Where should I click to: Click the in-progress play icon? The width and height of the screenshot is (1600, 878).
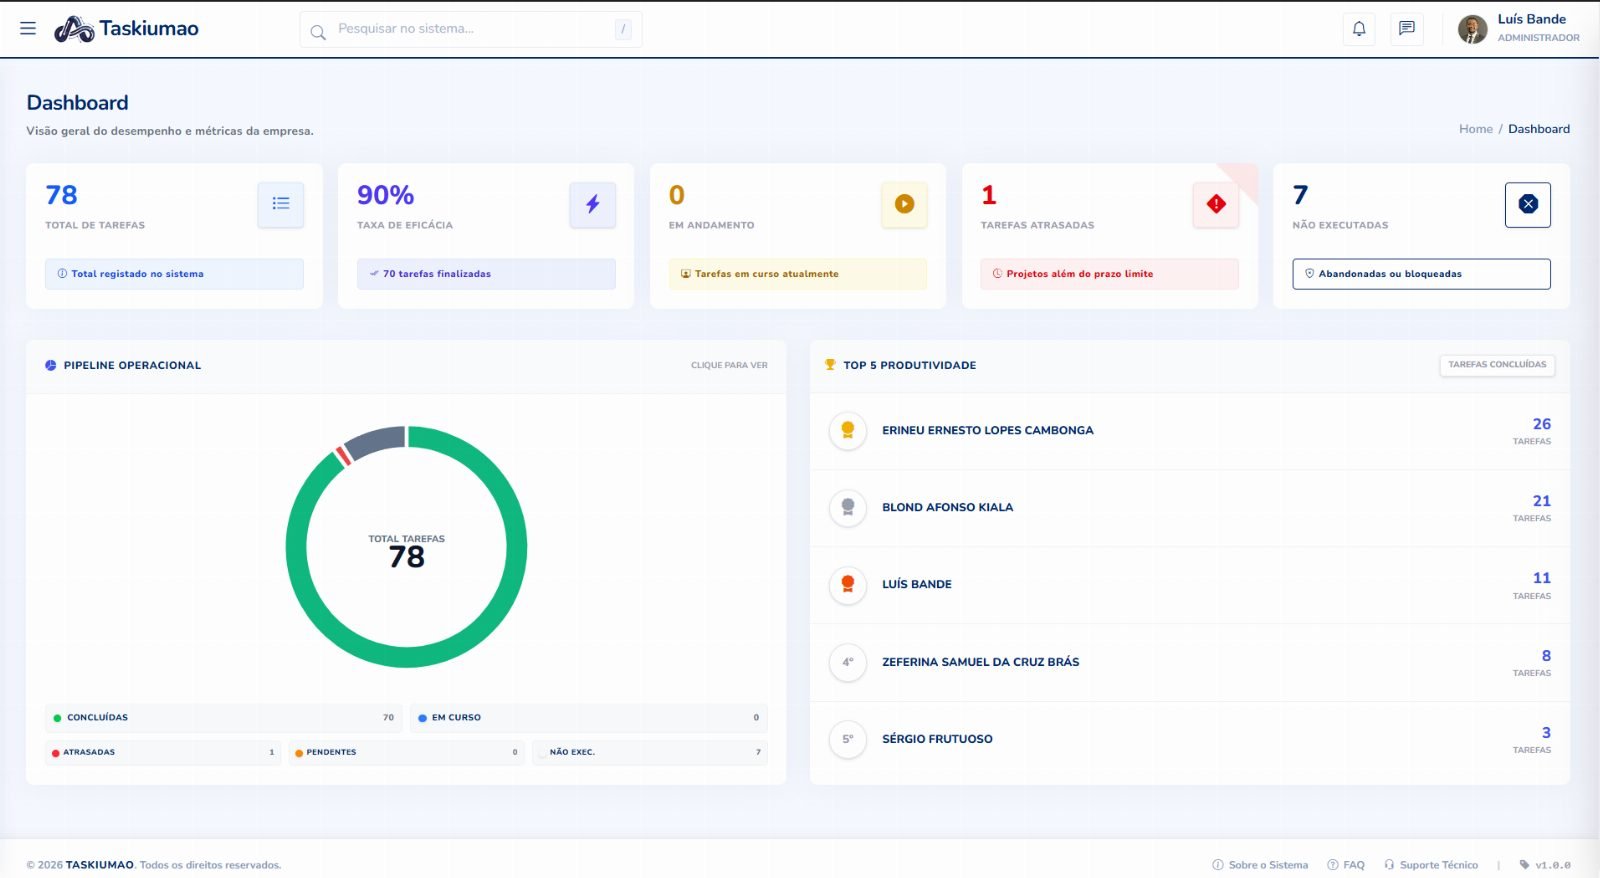click(904, 204)
